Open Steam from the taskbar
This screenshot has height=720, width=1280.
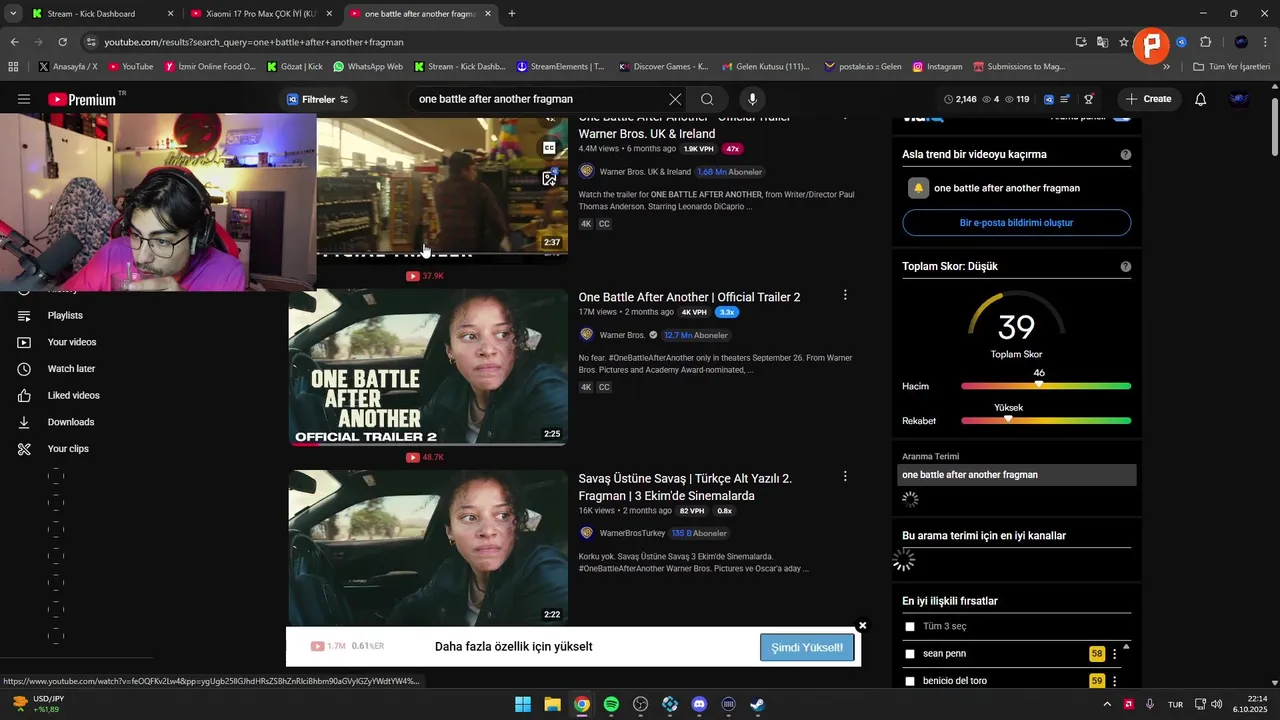[758, 704]
